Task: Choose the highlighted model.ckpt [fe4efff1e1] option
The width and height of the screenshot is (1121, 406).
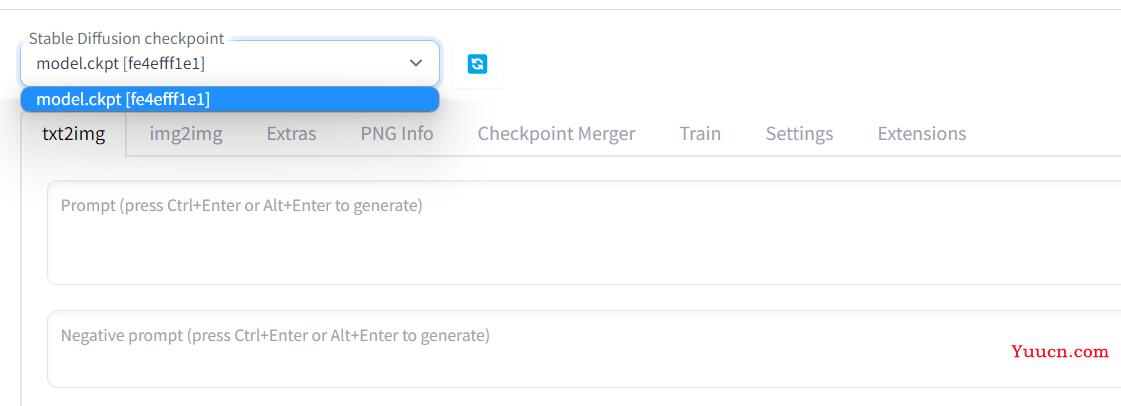Action: pos(230,99)
